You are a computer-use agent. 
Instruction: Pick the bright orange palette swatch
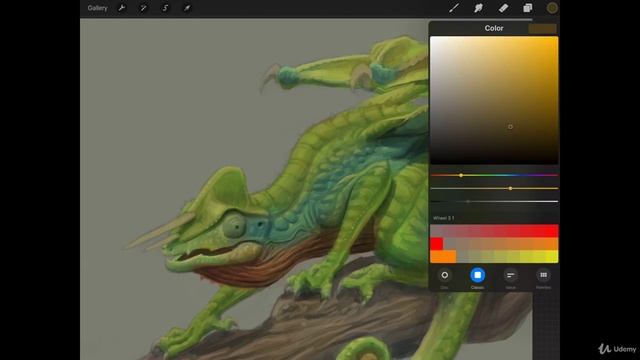pyautogui.click(x=443, y=257)
